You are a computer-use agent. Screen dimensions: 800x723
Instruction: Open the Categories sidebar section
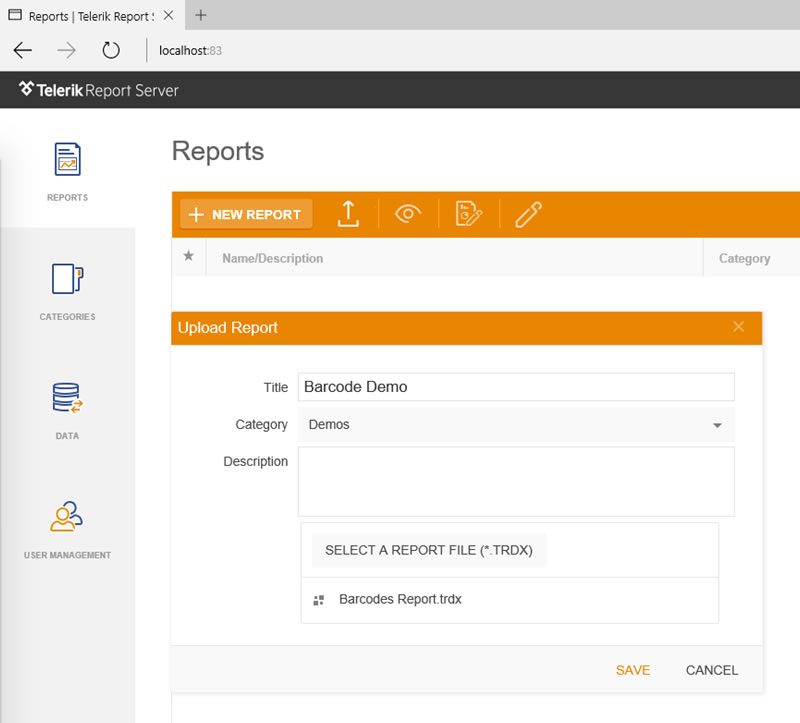click(x=67, y=291)
